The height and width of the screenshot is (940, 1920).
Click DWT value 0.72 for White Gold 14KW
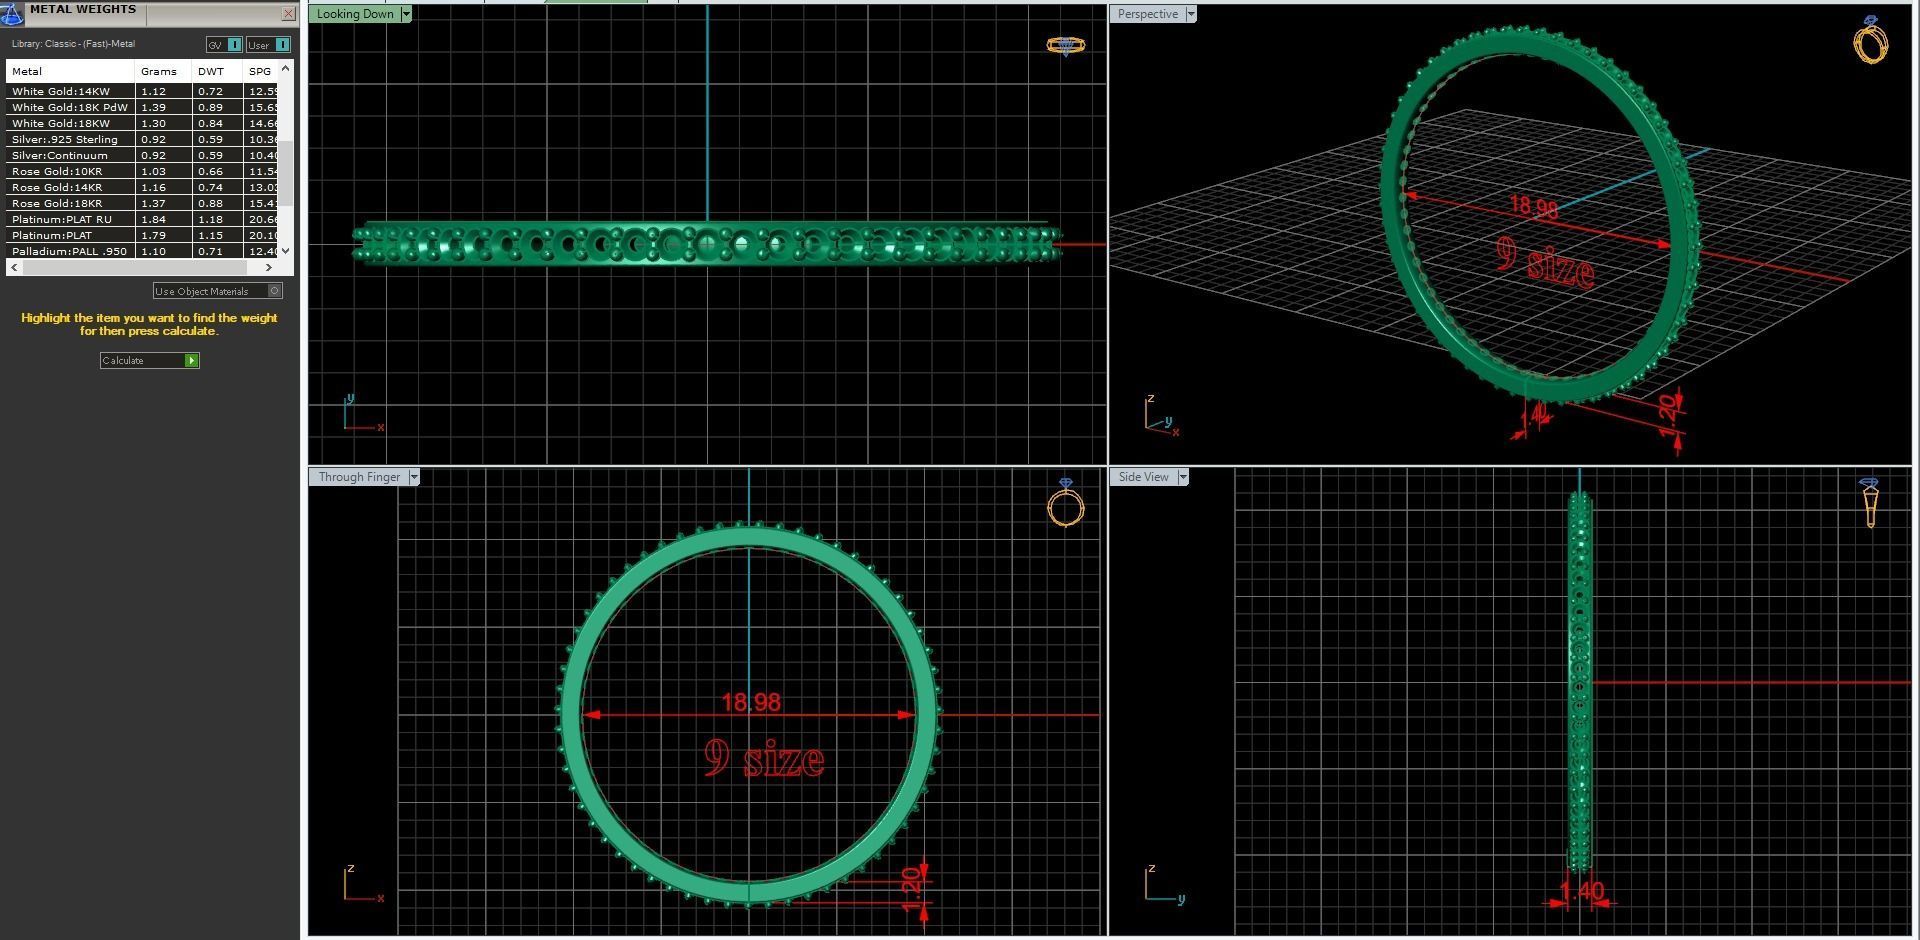click(210, 91)
